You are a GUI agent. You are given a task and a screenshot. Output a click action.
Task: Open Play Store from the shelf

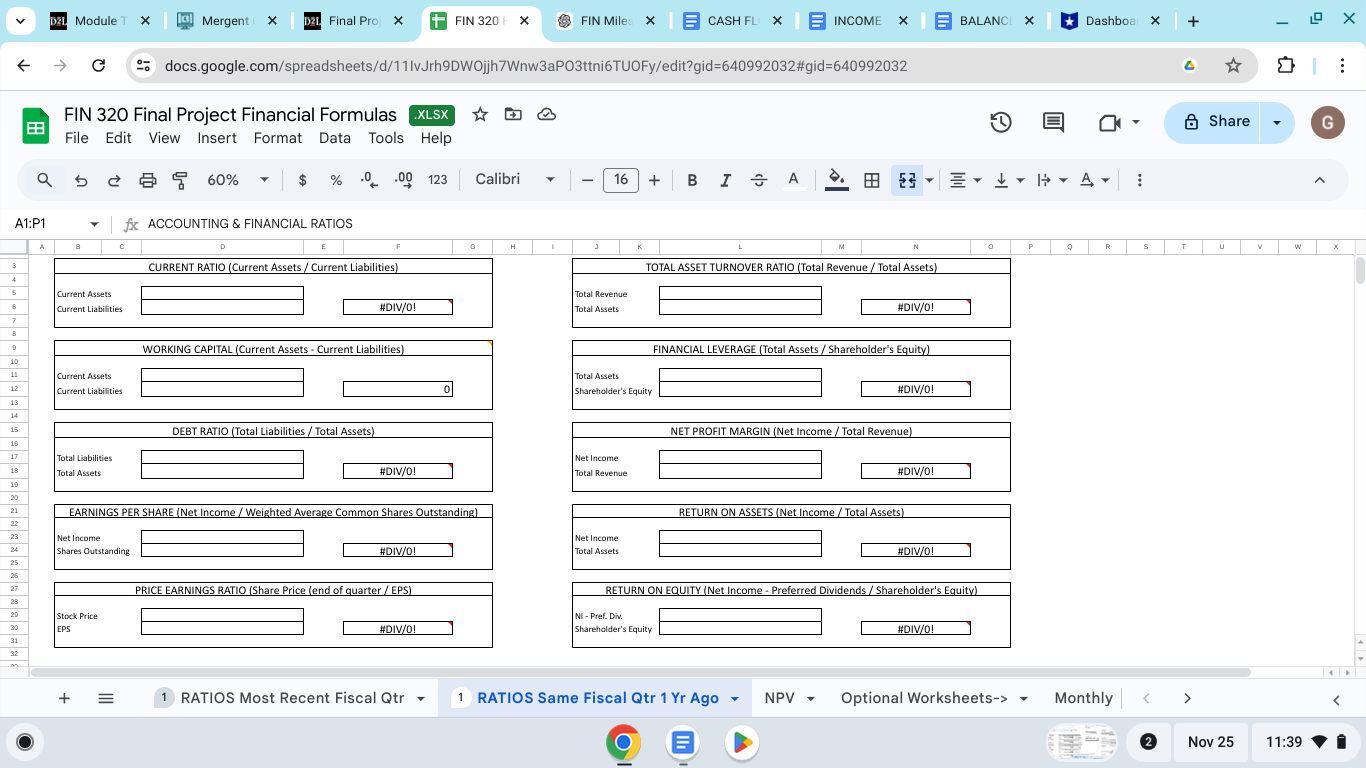pyautogui.click(x=742, y=743)
